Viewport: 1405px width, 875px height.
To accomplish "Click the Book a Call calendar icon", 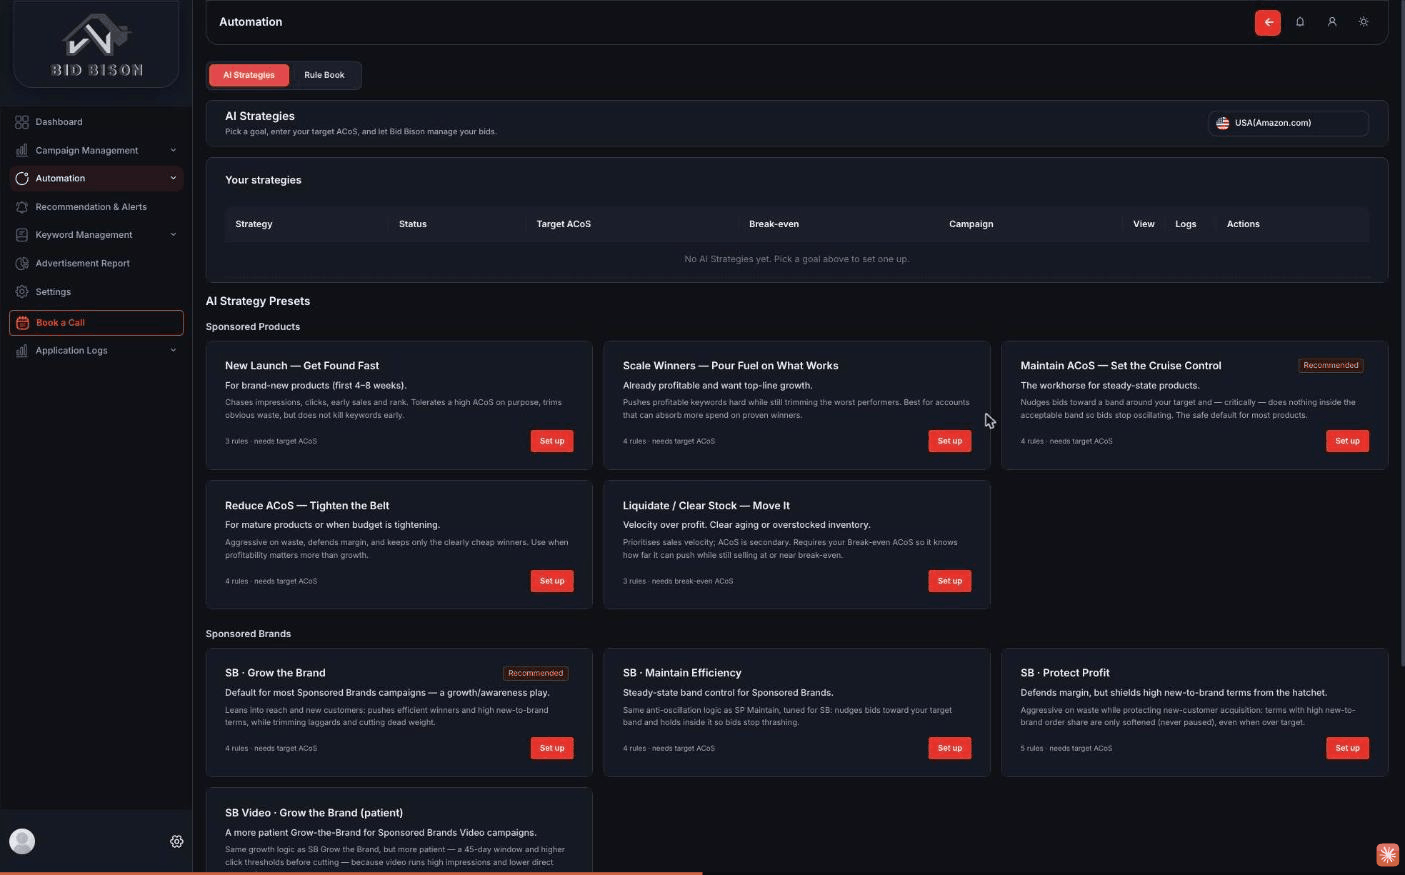I will pyautogui.click(x=23, y=323).
